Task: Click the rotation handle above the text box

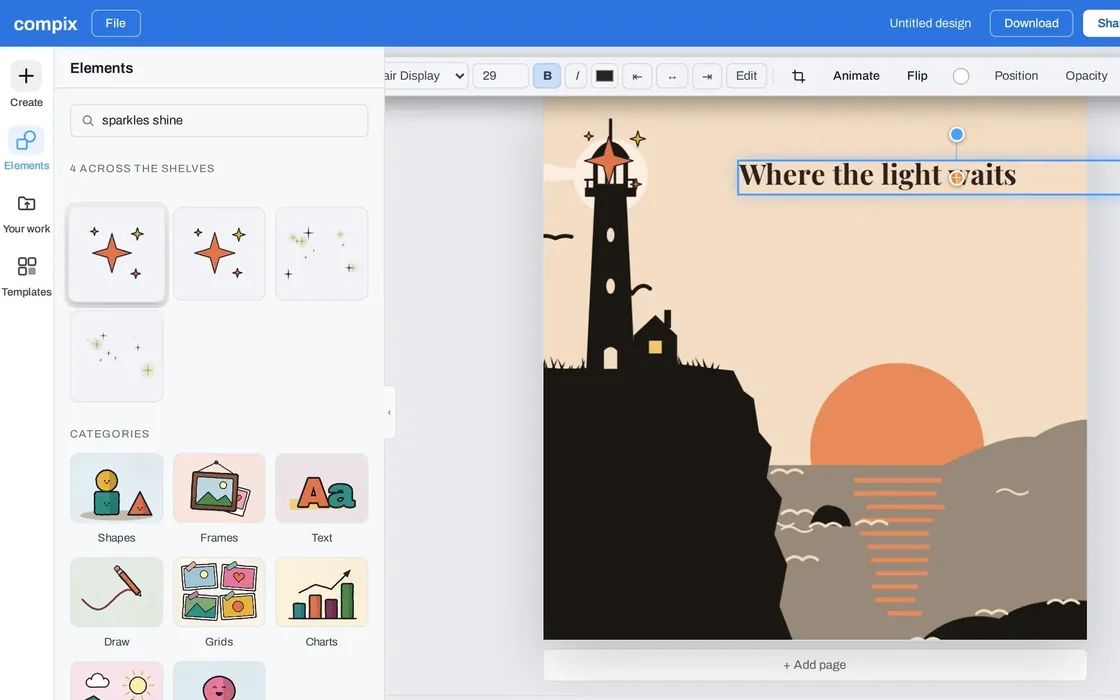Action: point(956,134)
